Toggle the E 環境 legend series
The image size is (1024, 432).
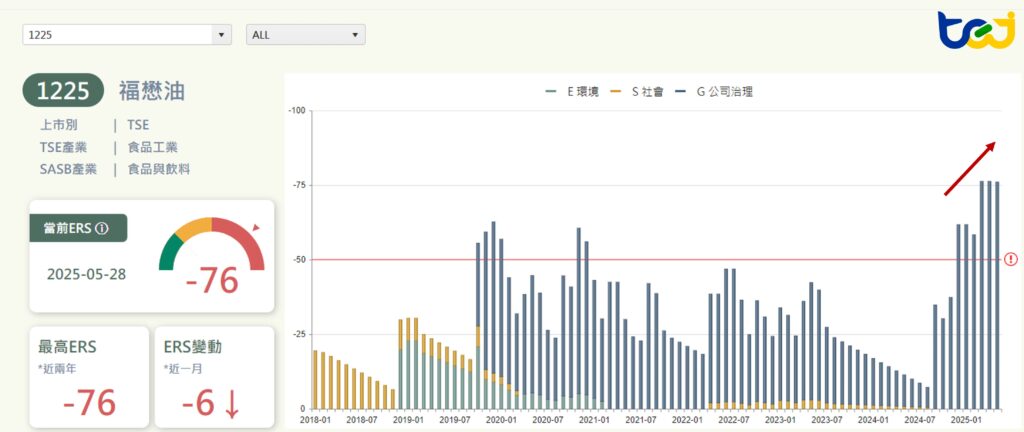571,92
